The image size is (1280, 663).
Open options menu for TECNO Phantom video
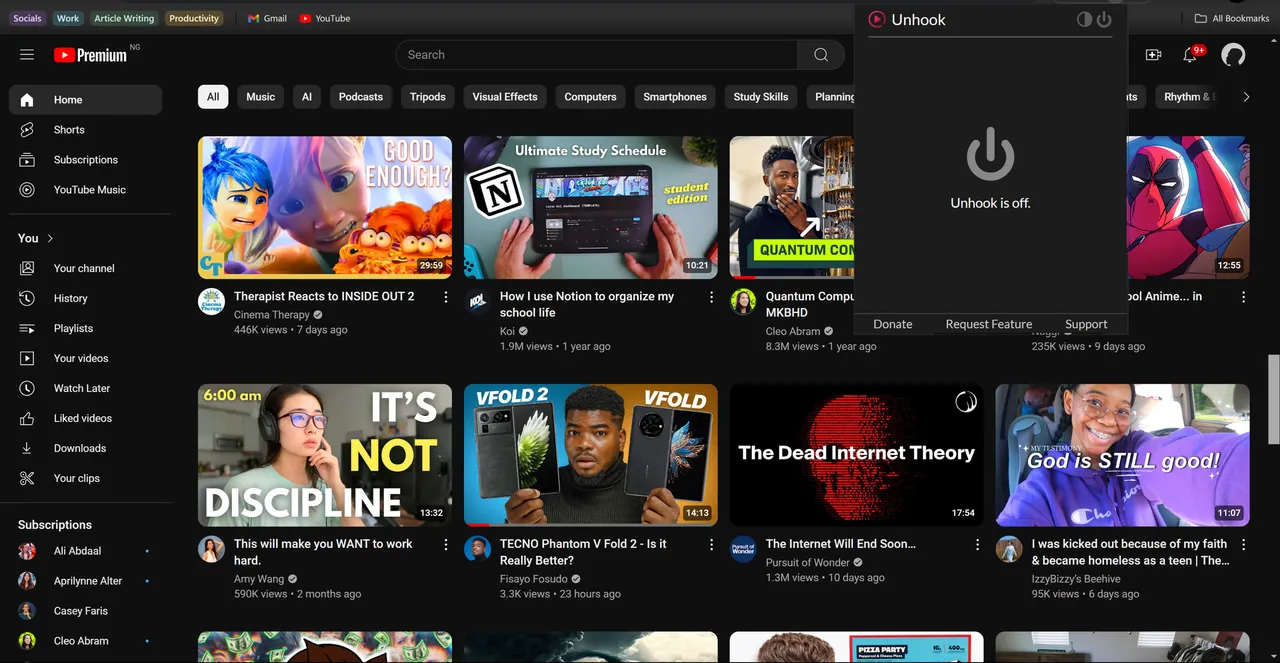712,545
